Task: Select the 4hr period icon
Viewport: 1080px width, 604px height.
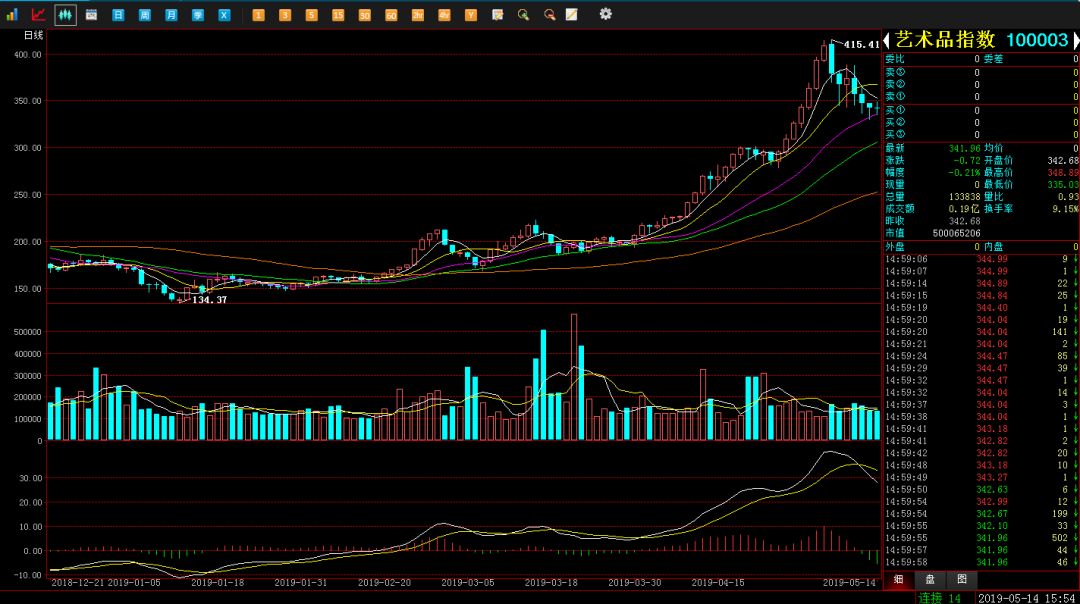Action: (x=444, y=14)
